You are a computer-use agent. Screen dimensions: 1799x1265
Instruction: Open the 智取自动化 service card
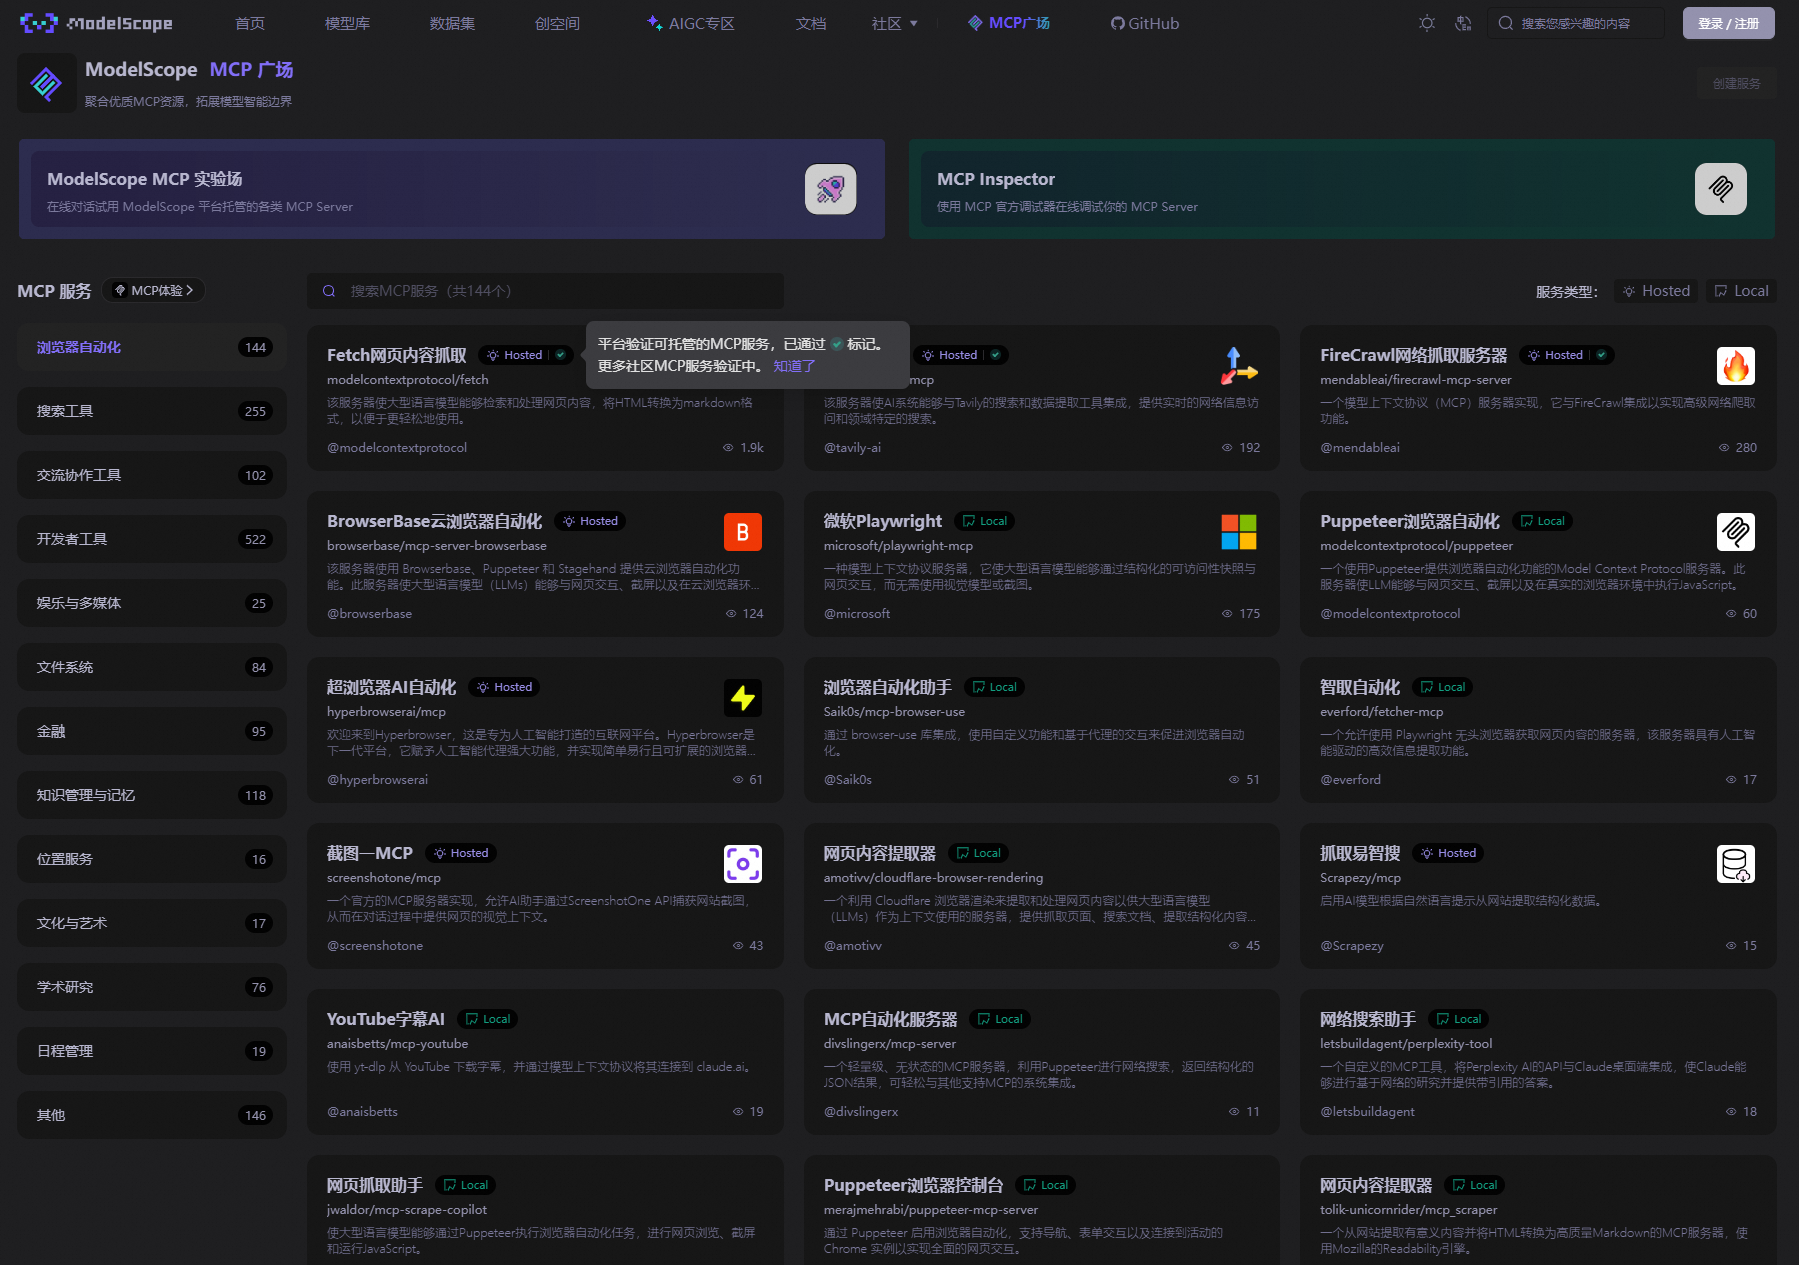click(1538, 730)
